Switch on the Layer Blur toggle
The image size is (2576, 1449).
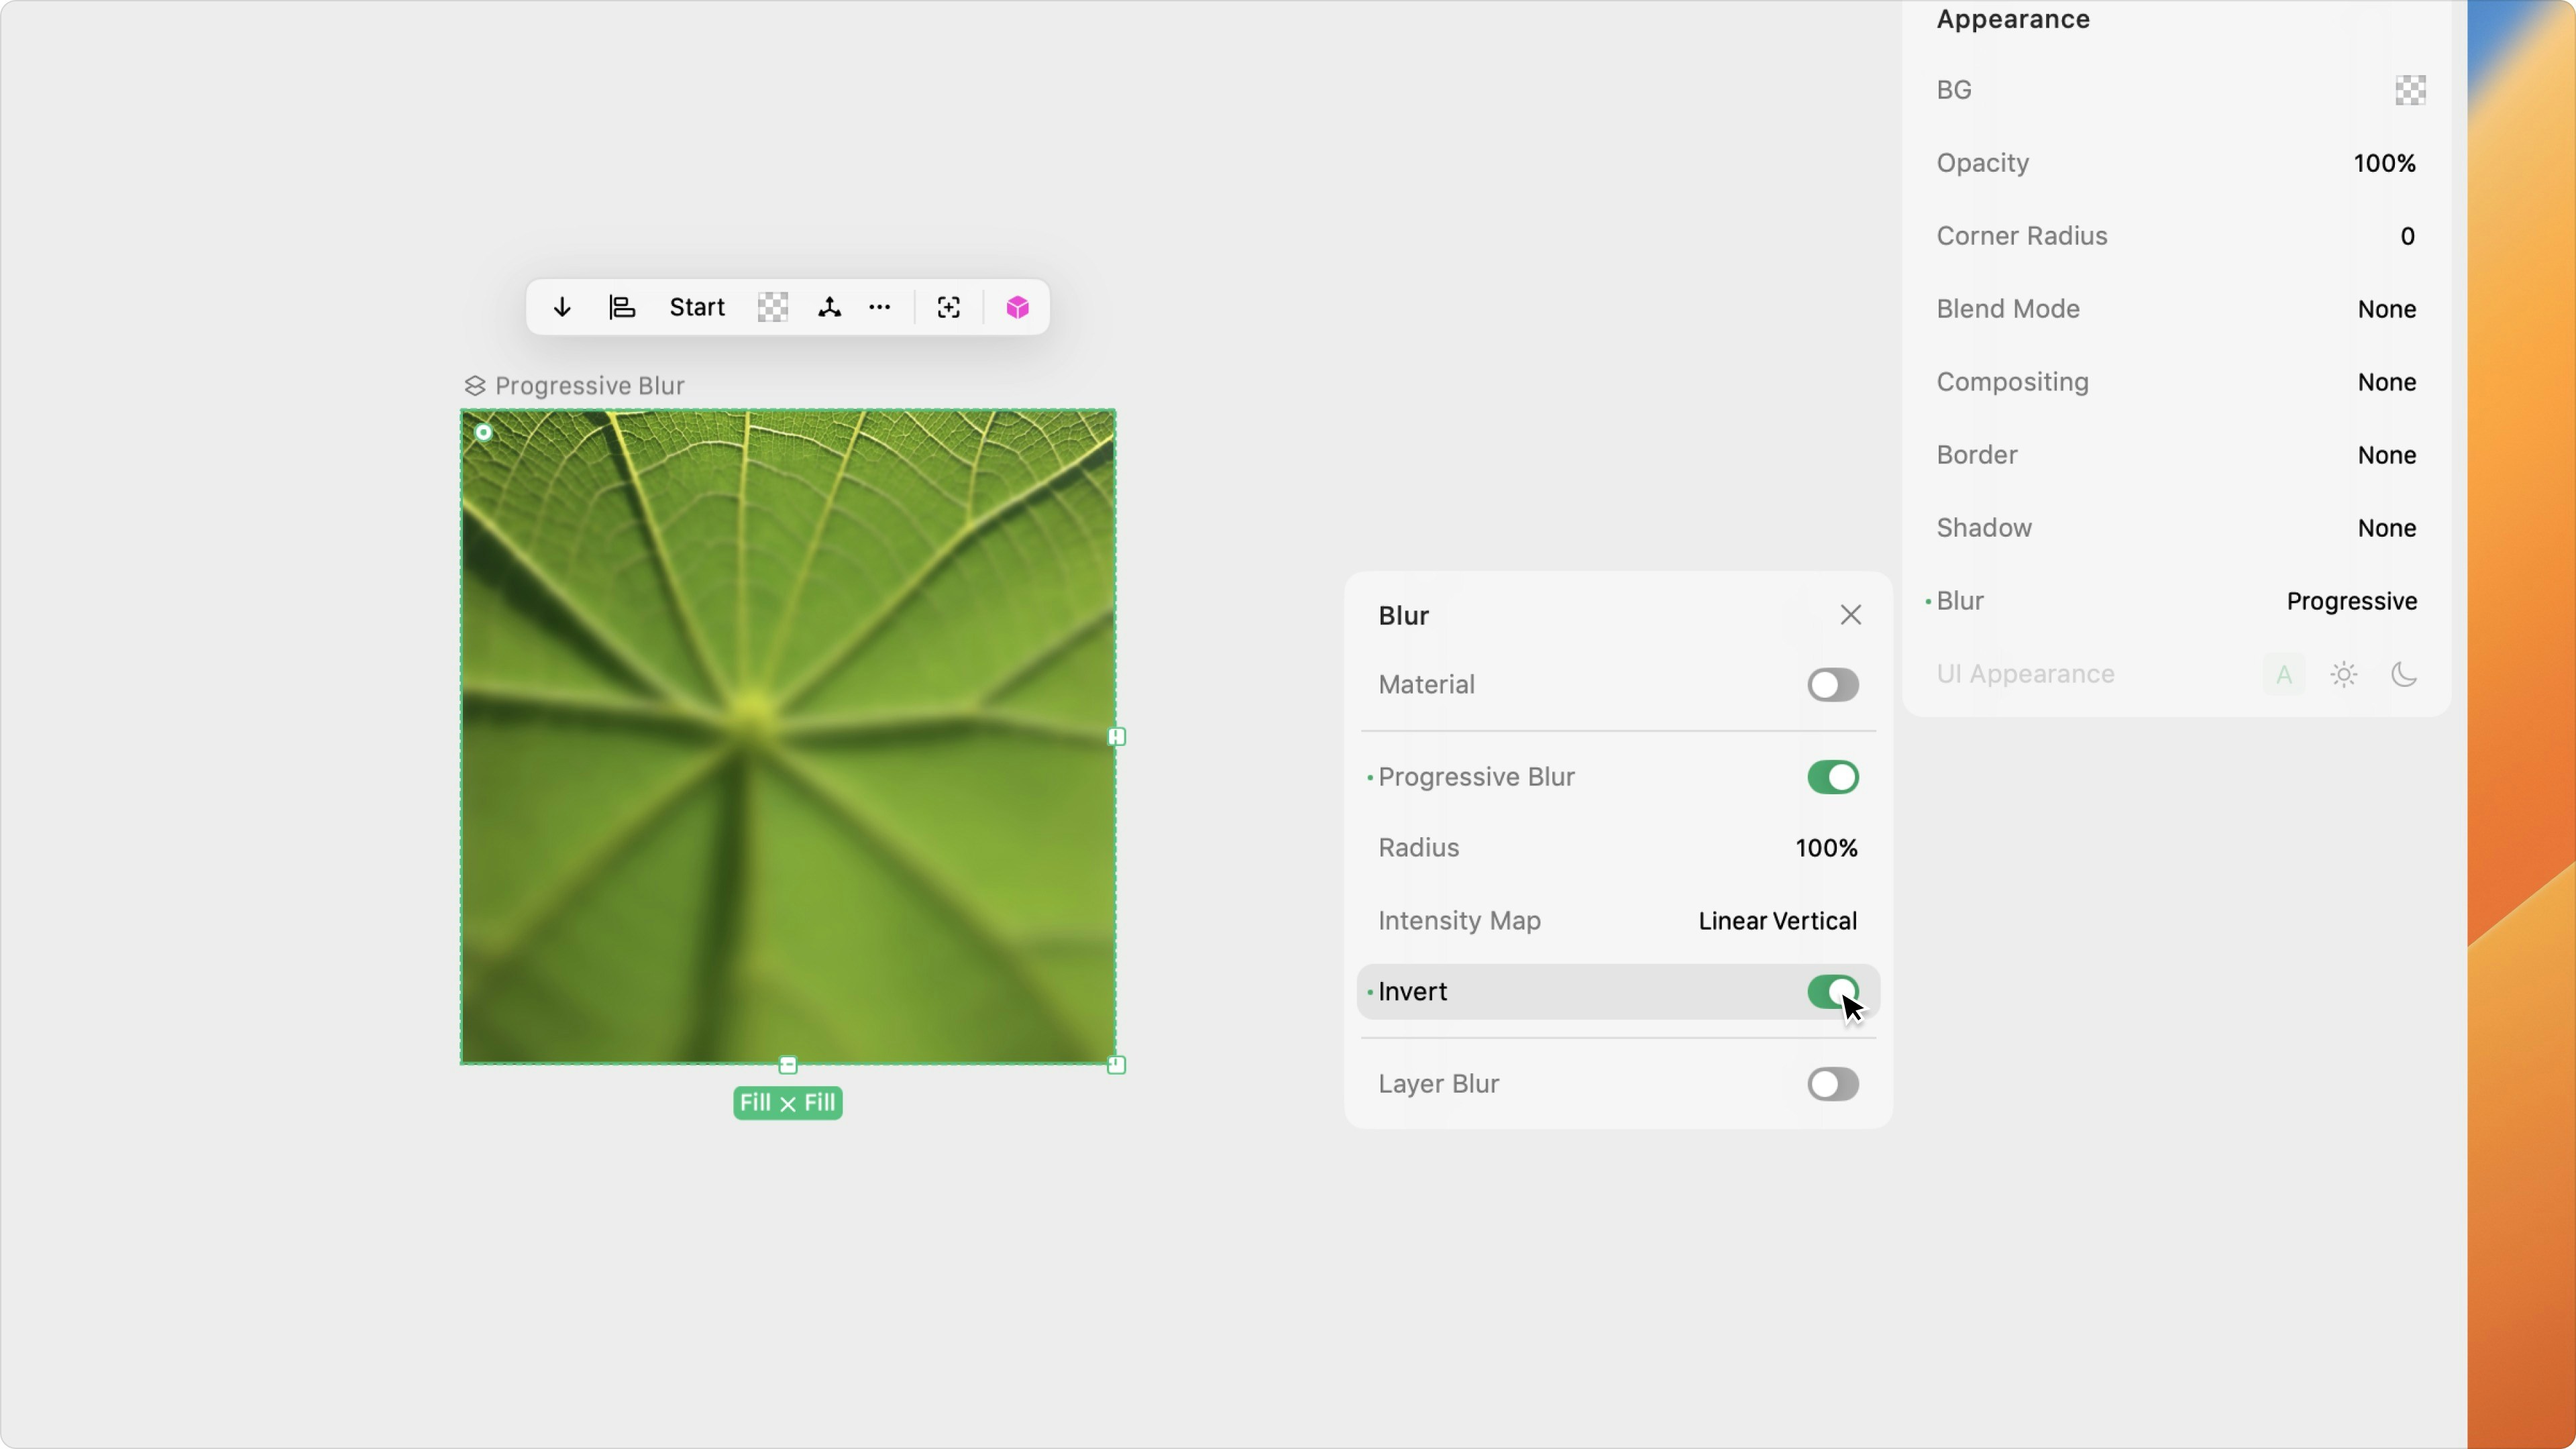click(x=1832, y=1084)
